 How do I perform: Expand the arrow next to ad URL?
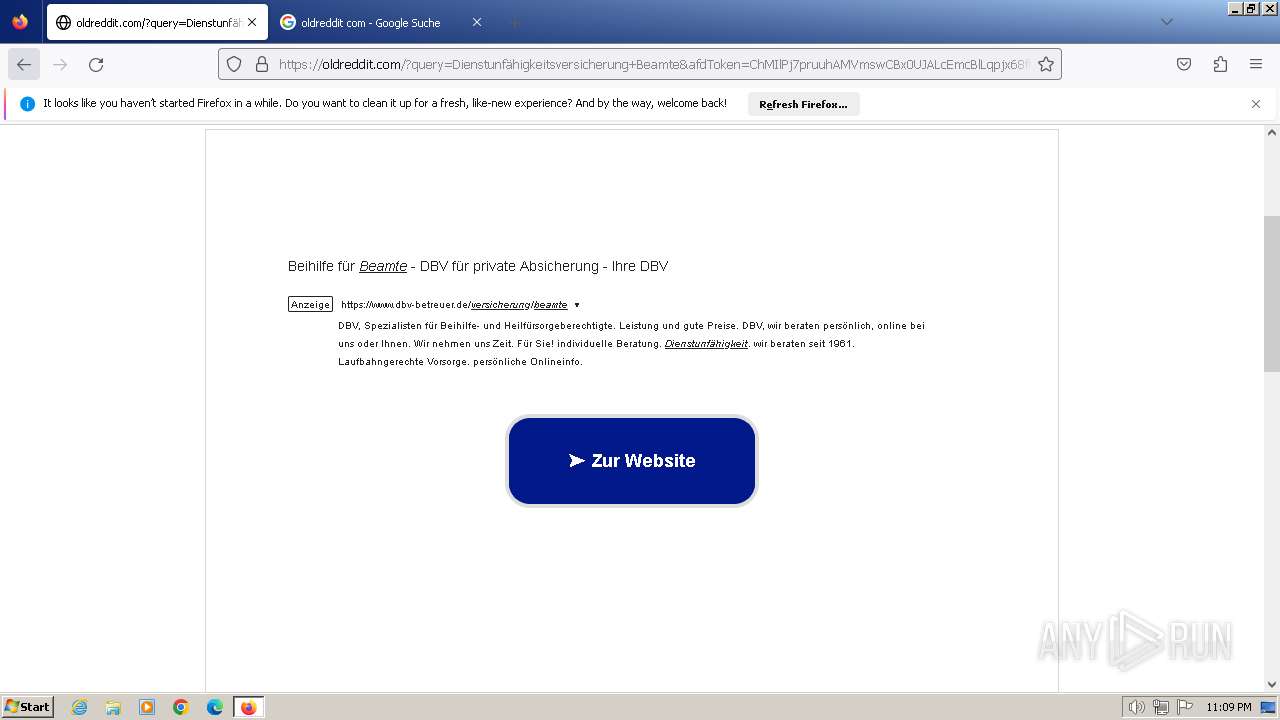(577, 305)
